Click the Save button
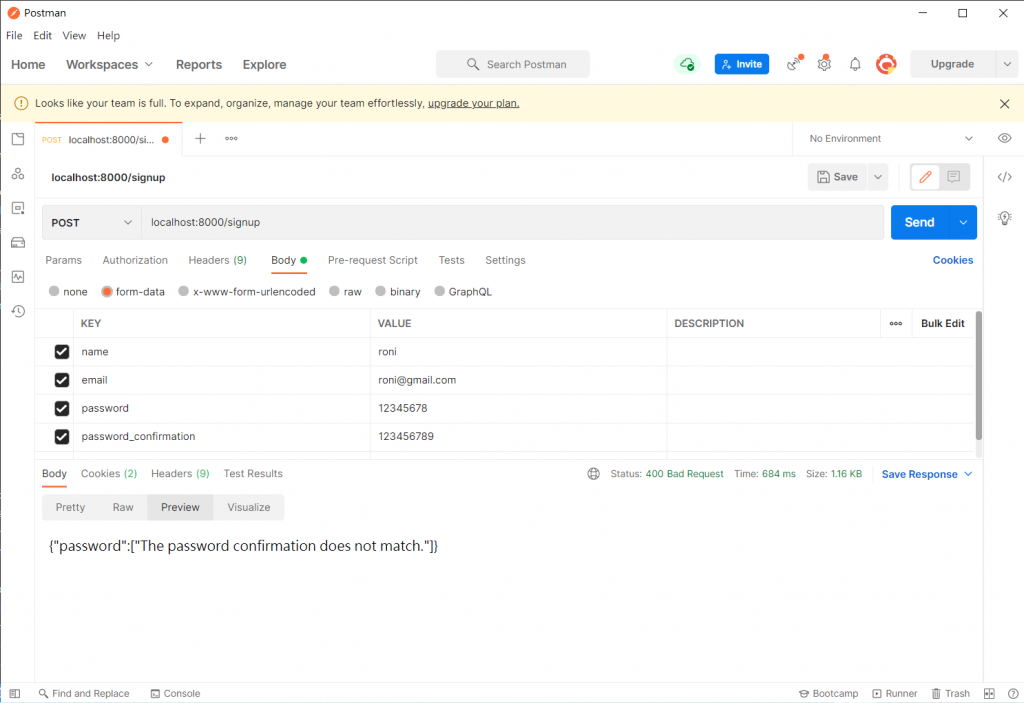1024x703 pixels. [837, 177]
